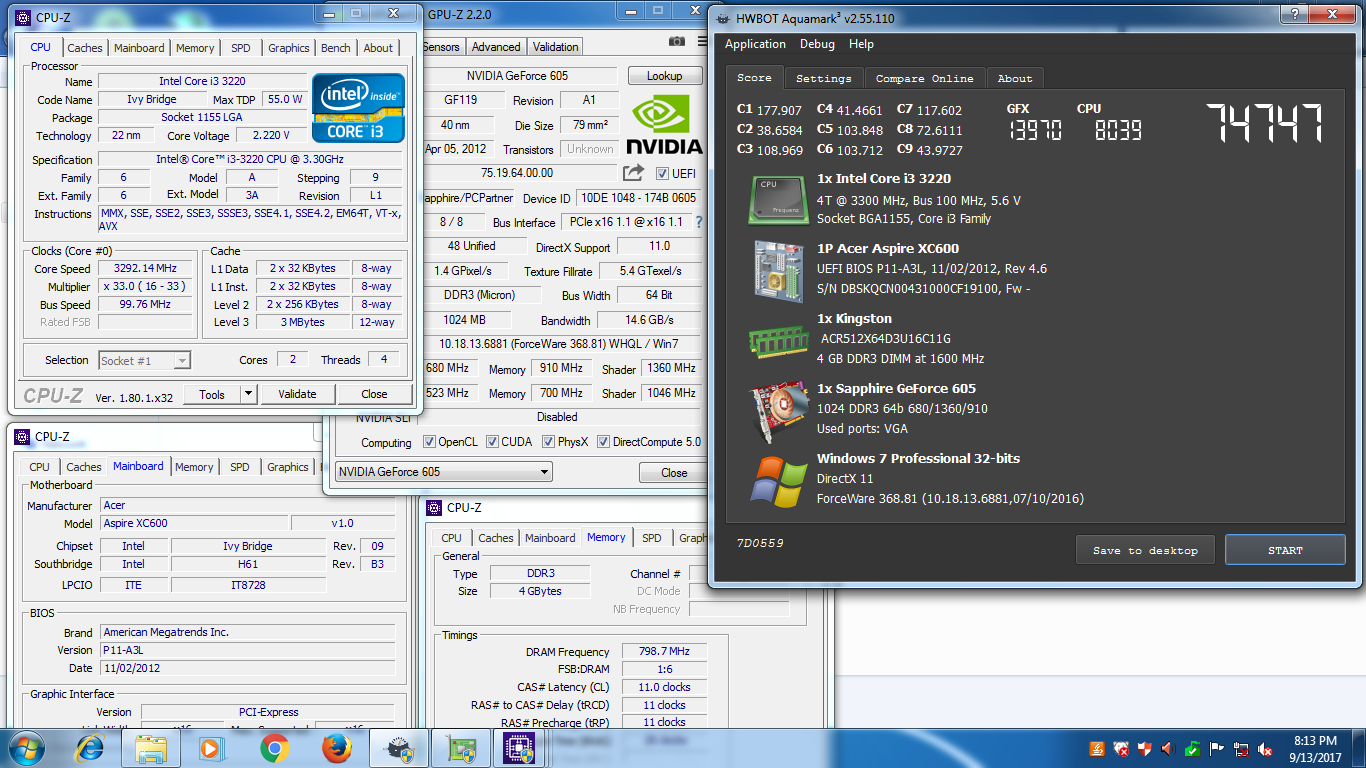Switch to the Advanced tab in GPU-Z
This screenshot has width=1366, height=768.
(x=496, y=47)
